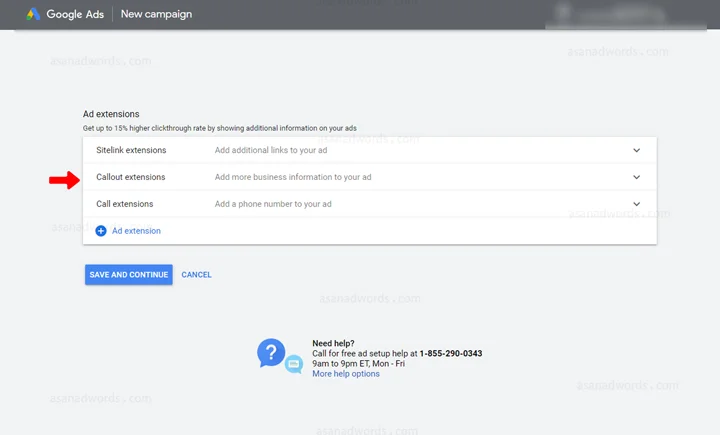Click the Ad extension link text
720x435 pixels.
[x=136, y=231]
